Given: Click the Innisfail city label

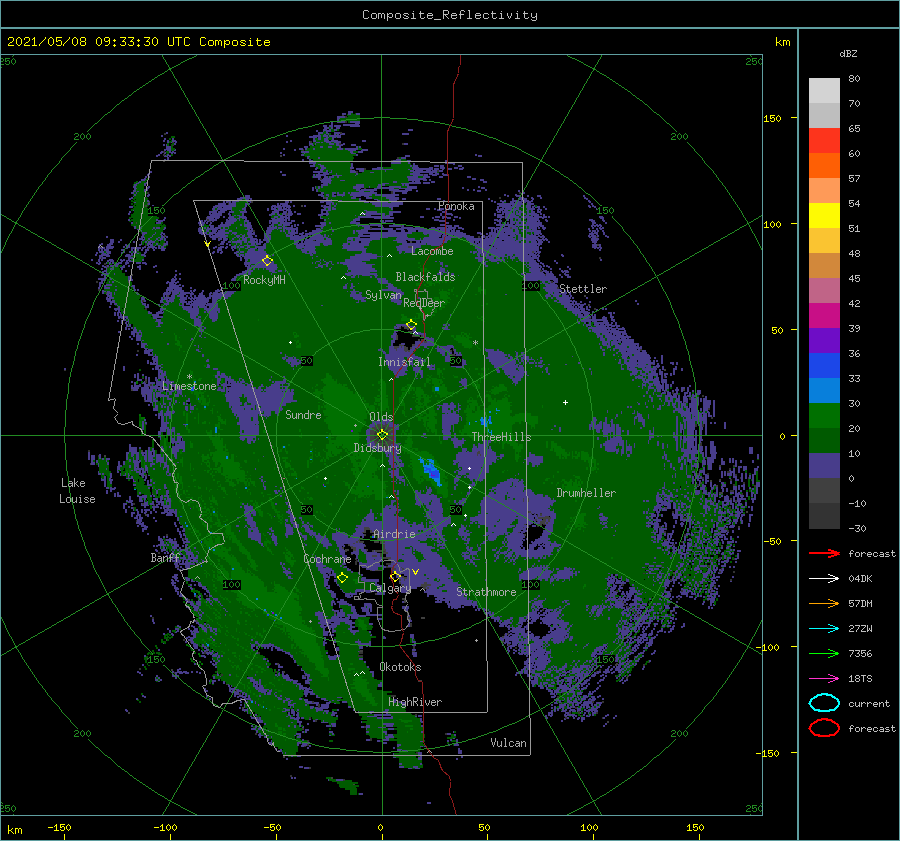Looking at the screenshot, I should coord(404,362).
